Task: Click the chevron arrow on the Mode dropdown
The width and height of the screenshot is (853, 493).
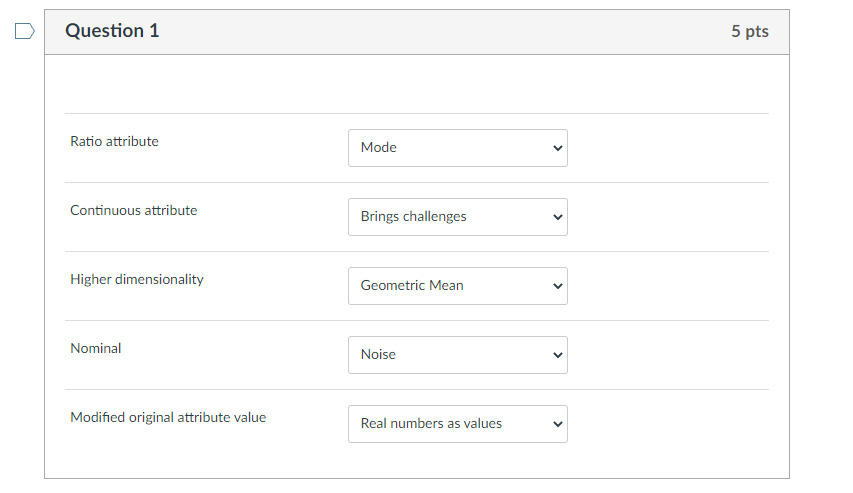Action: [557, 148]
